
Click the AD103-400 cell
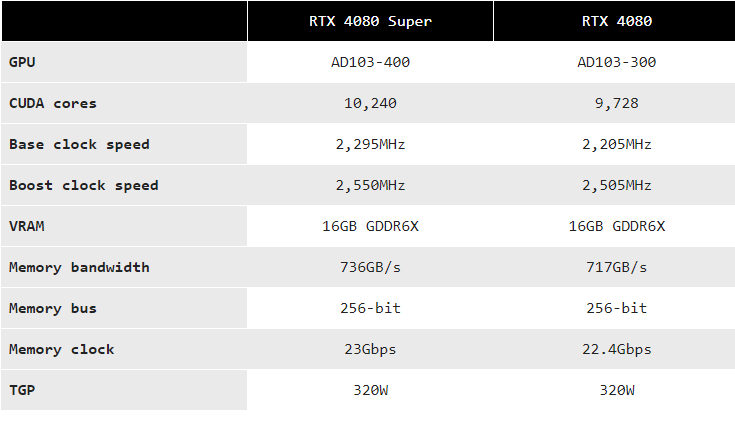(370, 62)
